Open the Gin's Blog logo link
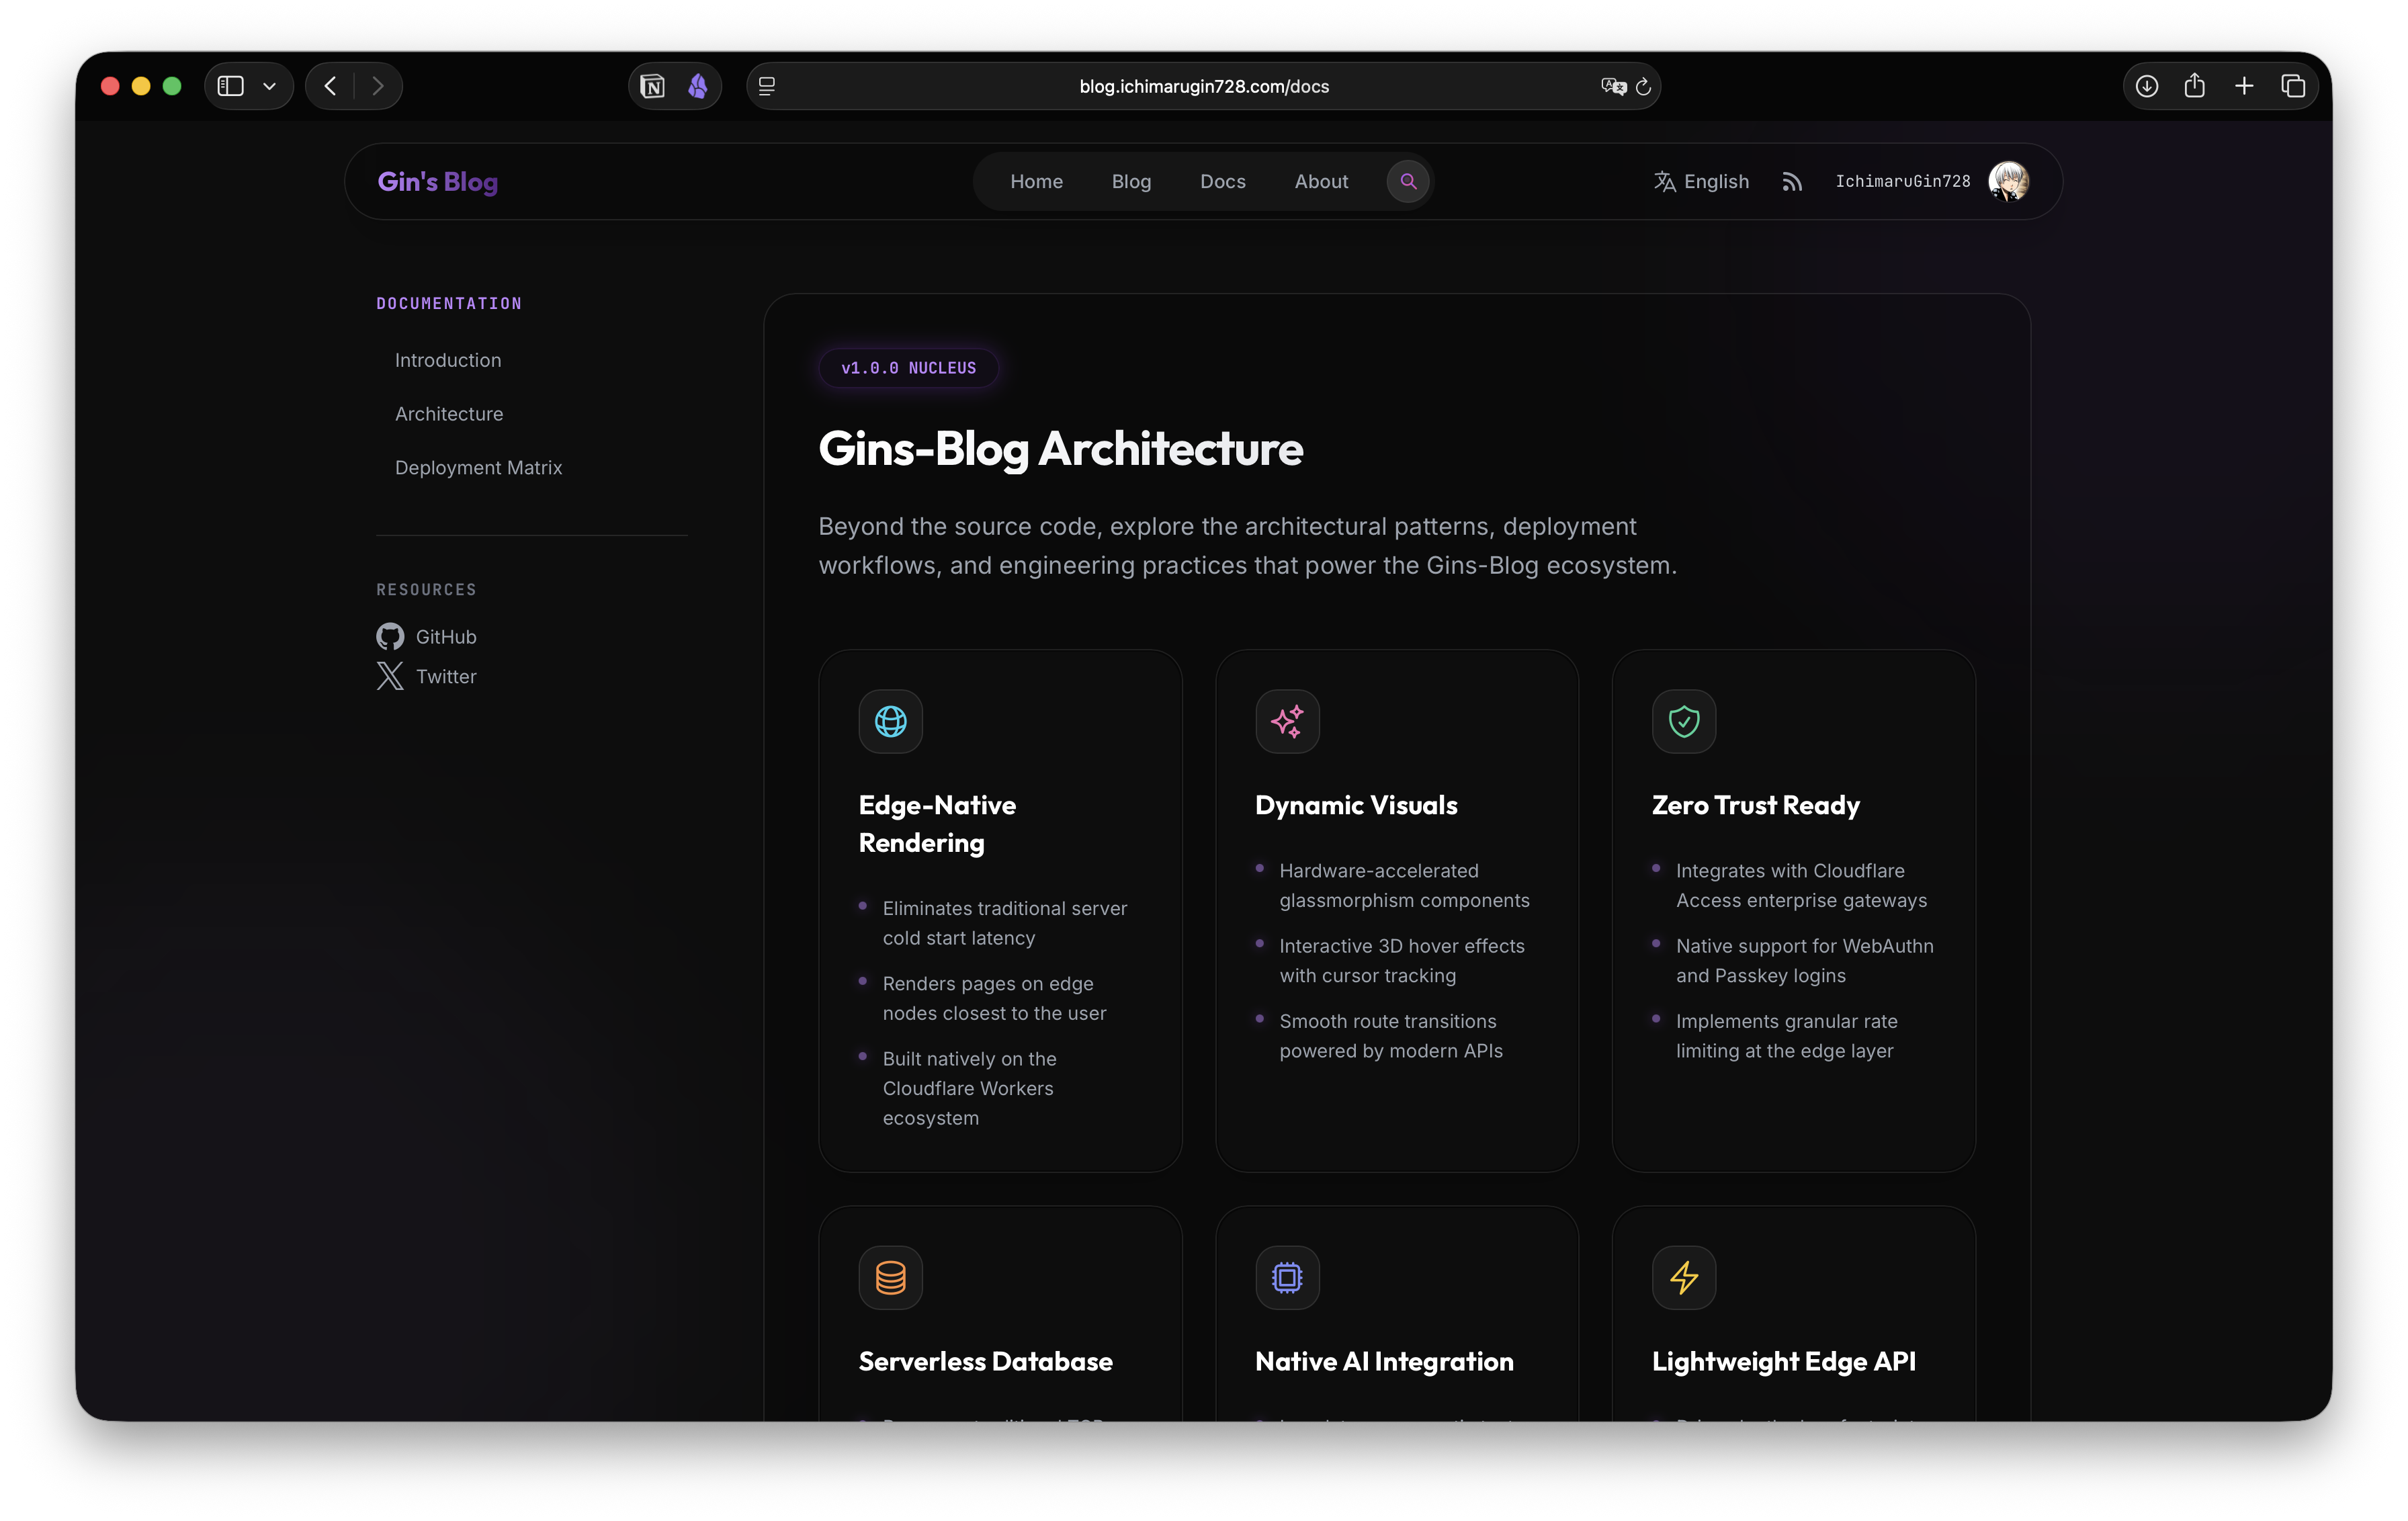This screenshot has width=2408, height=1521. click(x=438, y=181)
